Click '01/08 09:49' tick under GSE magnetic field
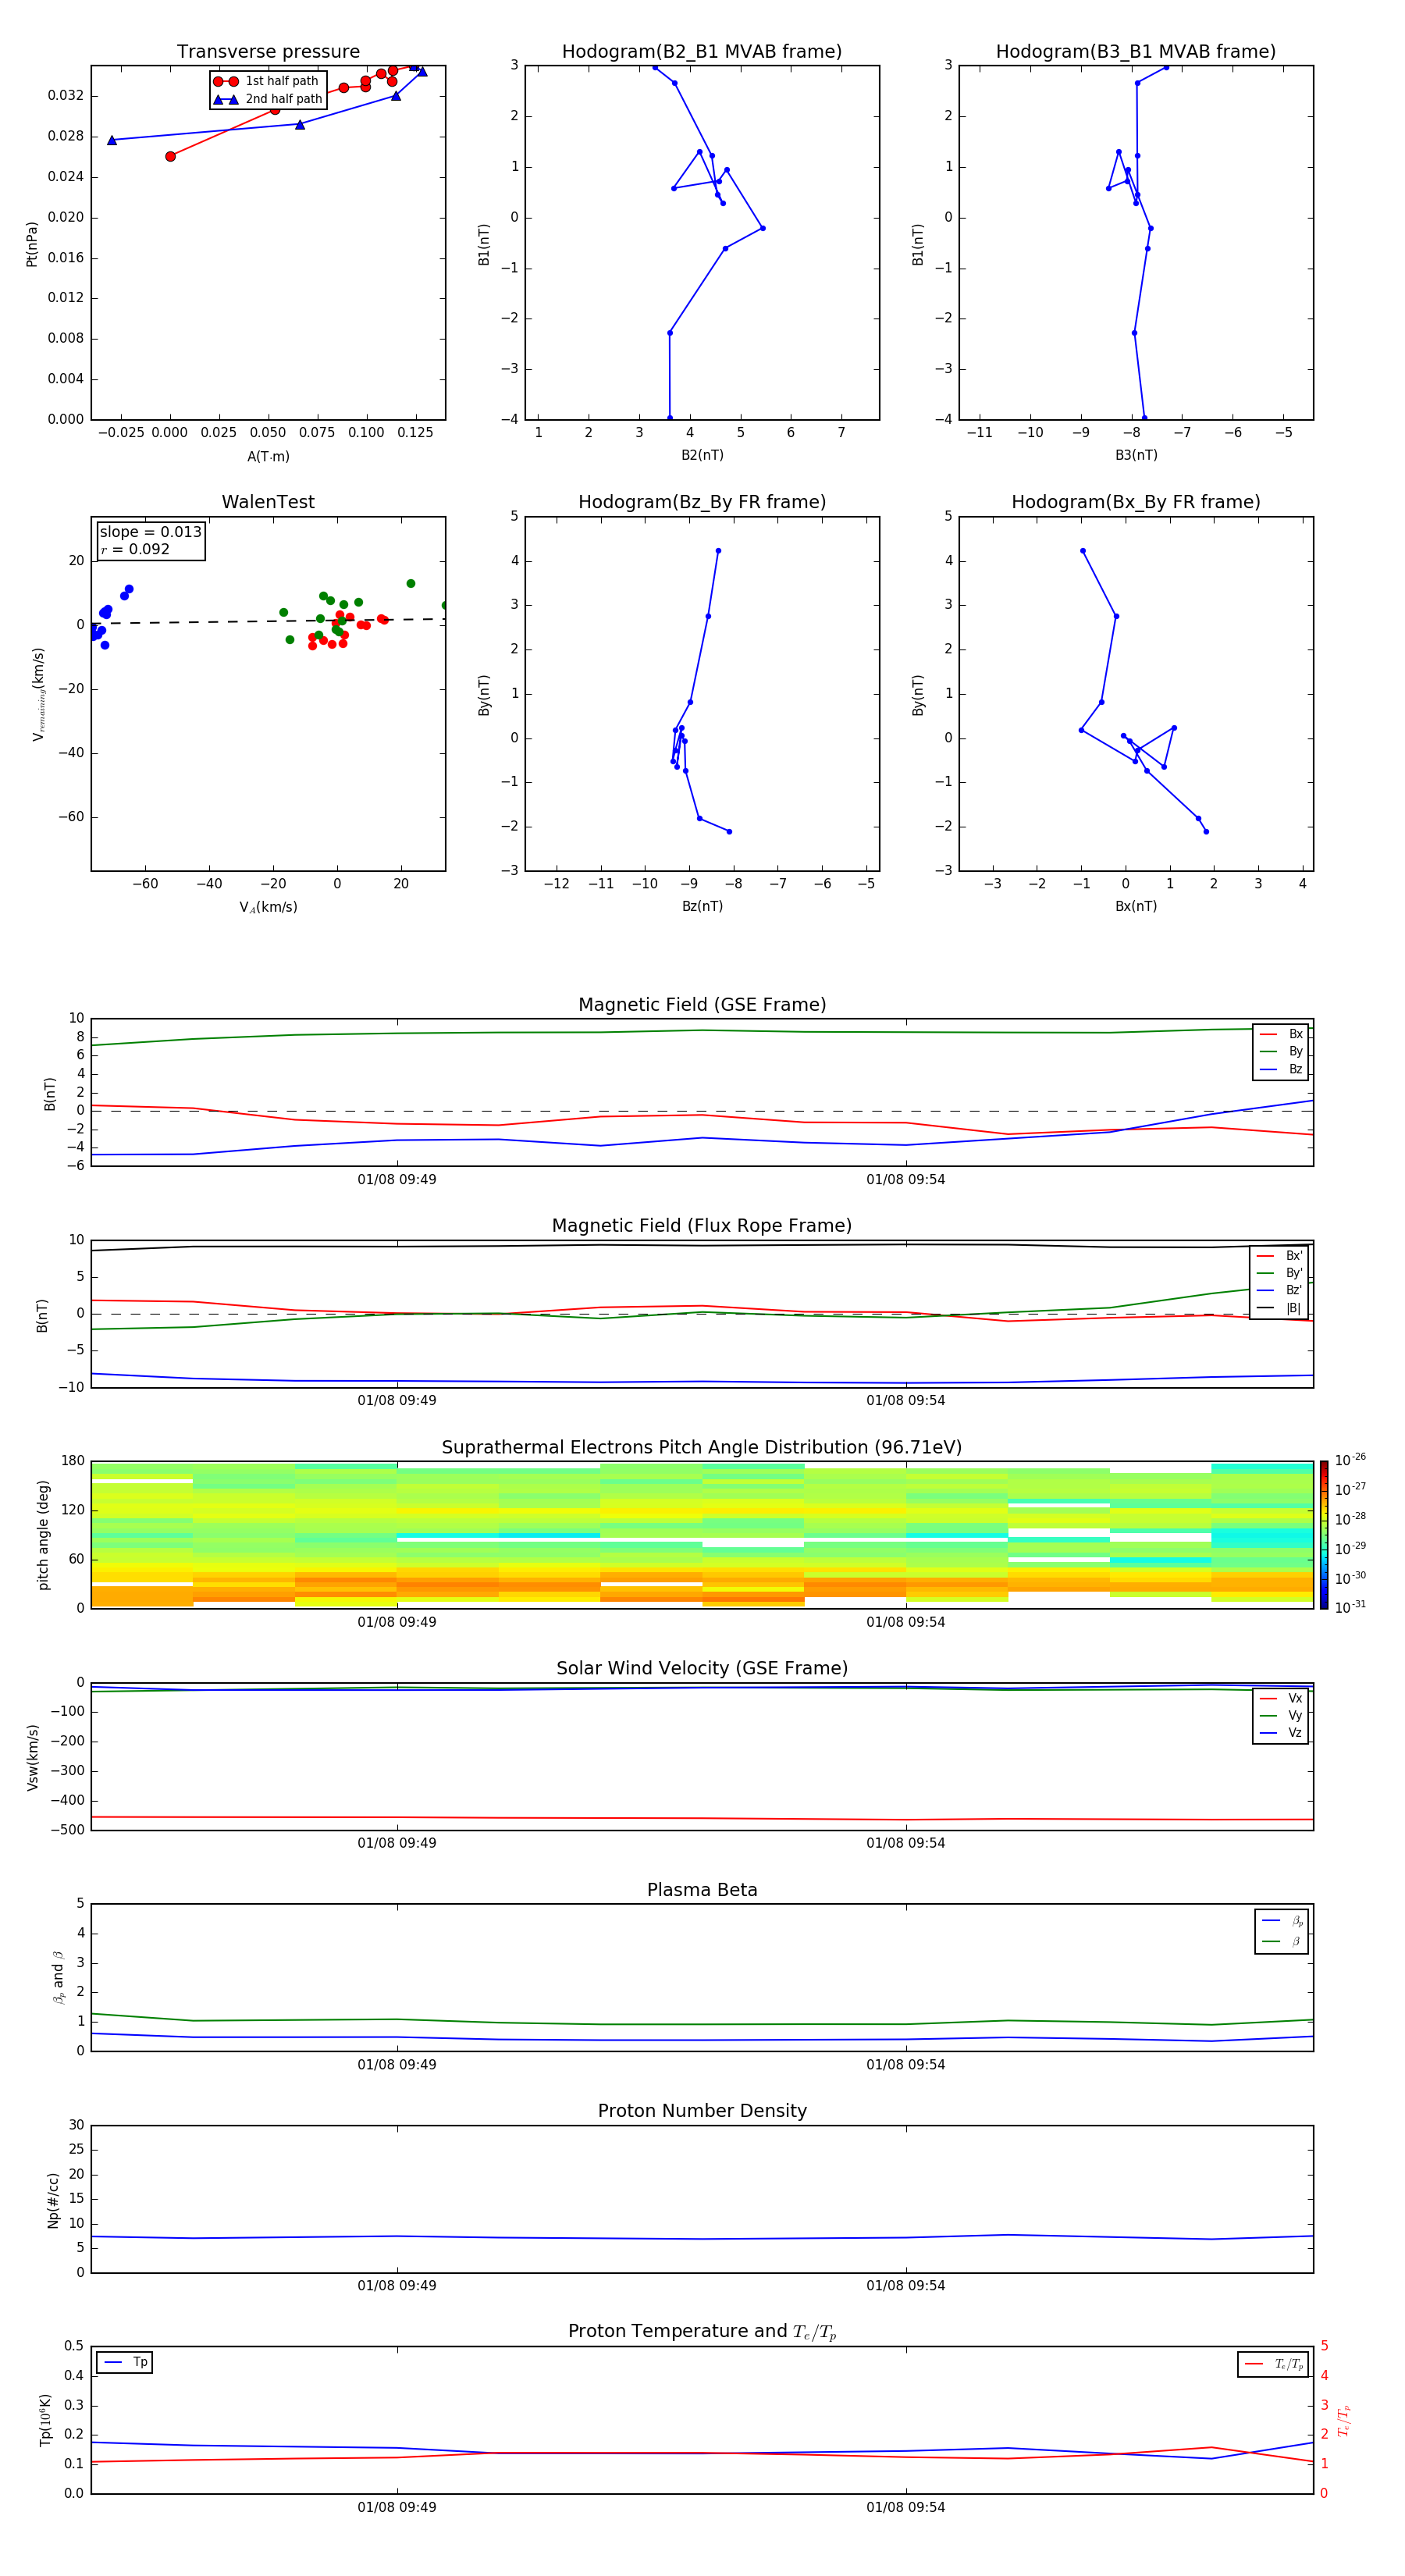Screen dimensions: 1405x2576 [397, 1180]
